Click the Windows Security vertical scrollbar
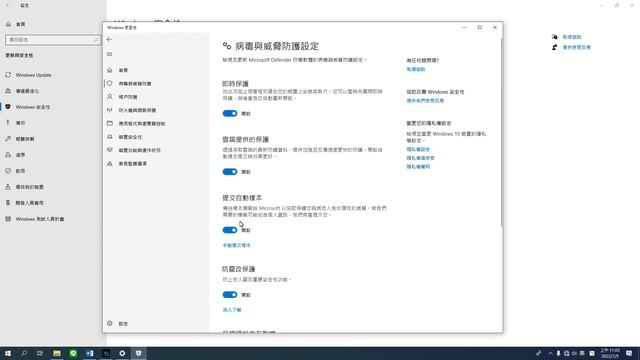This screenshot has height=360, width=640. [x=501, y=133]
